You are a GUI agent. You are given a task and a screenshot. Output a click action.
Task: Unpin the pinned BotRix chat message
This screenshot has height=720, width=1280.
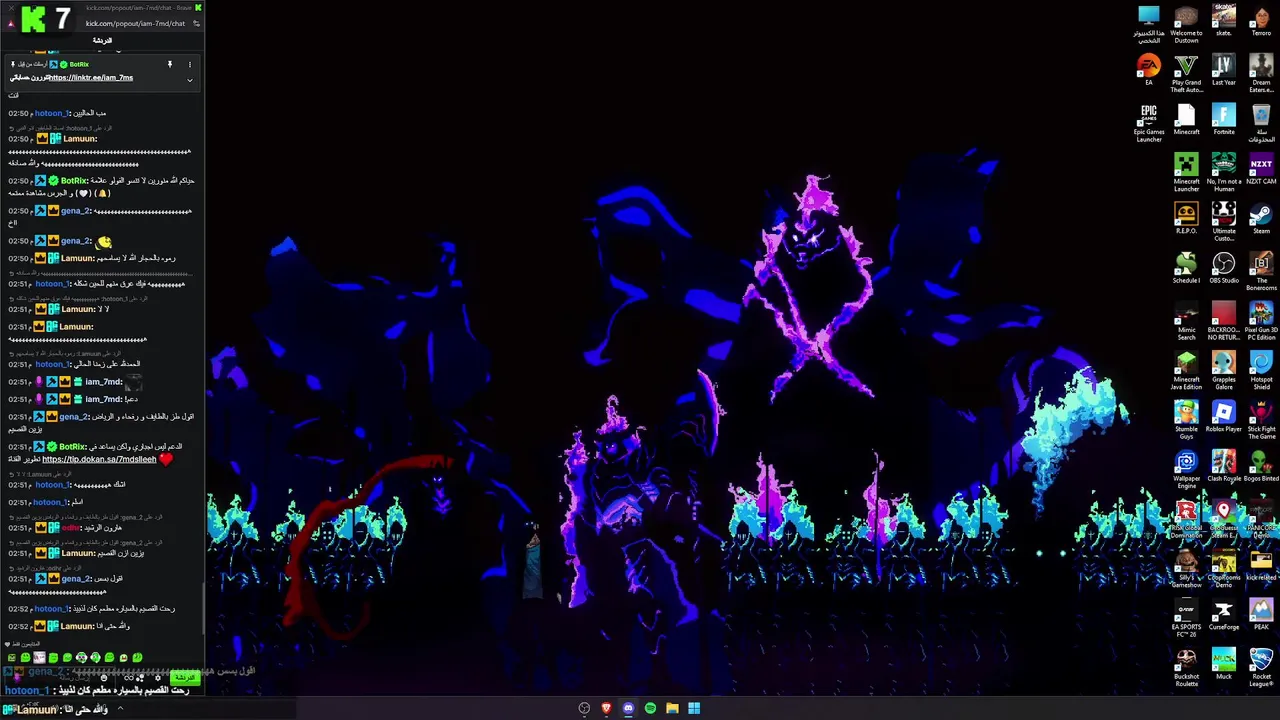click(170, 64)
